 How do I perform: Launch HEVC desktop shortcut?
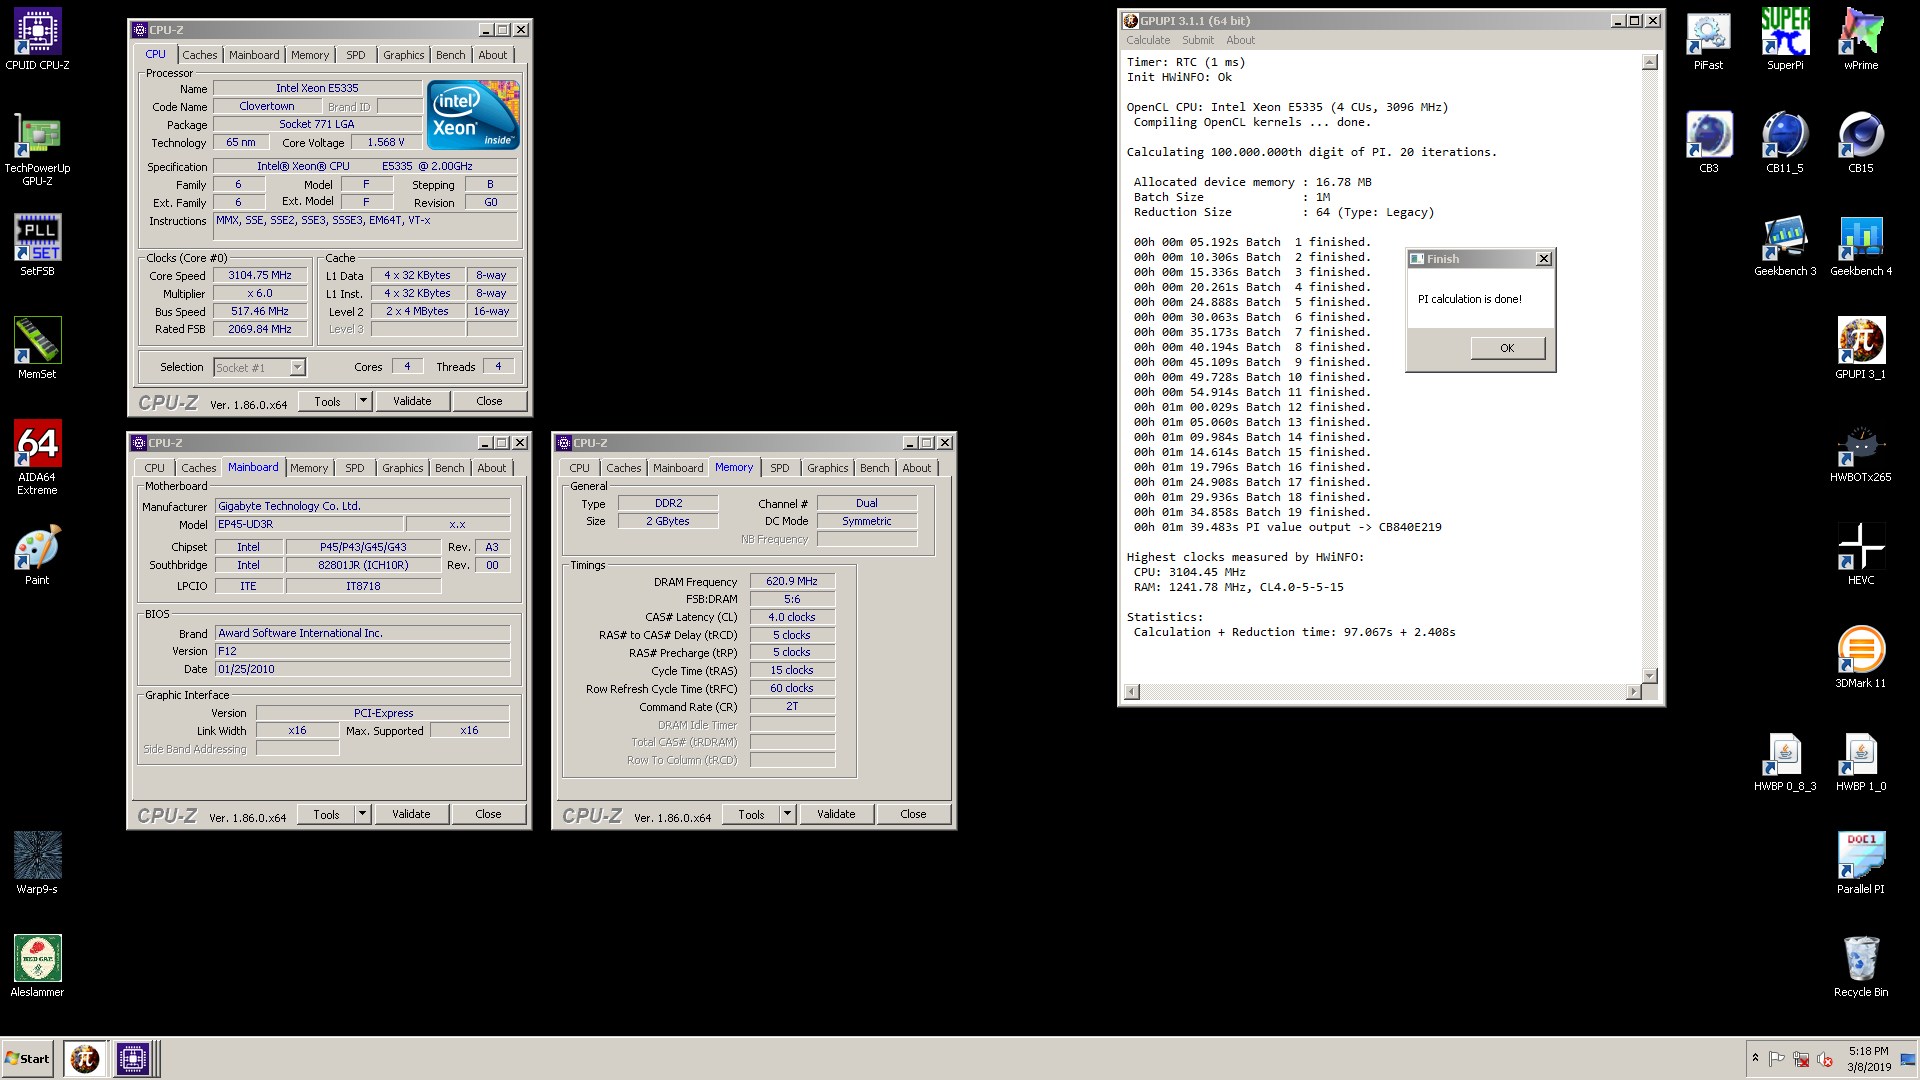[x=1861, y=554]
